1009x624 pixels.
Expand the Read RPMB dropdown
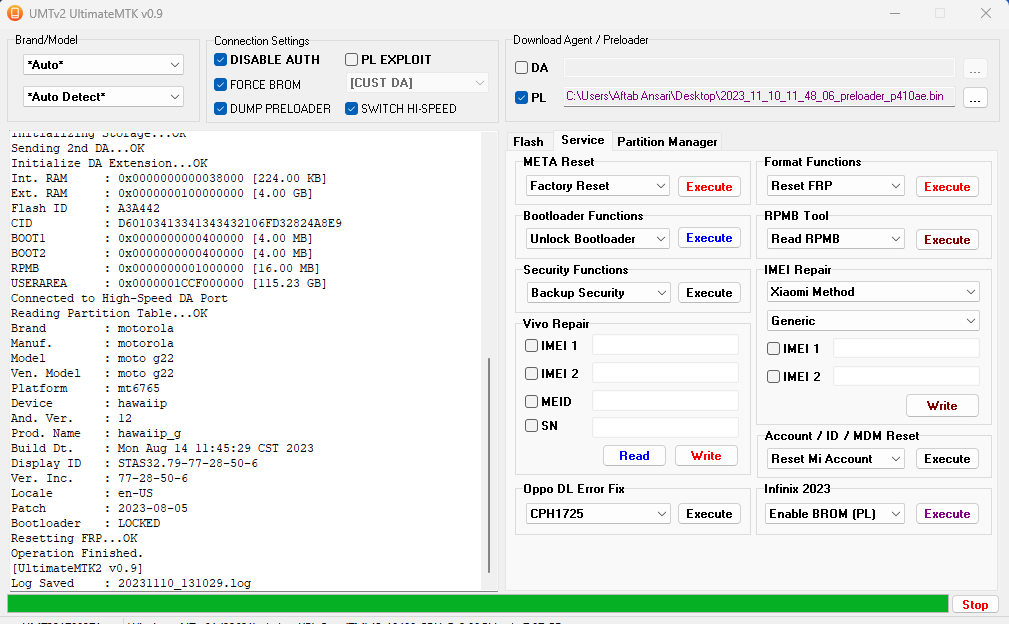coord(836,239)
